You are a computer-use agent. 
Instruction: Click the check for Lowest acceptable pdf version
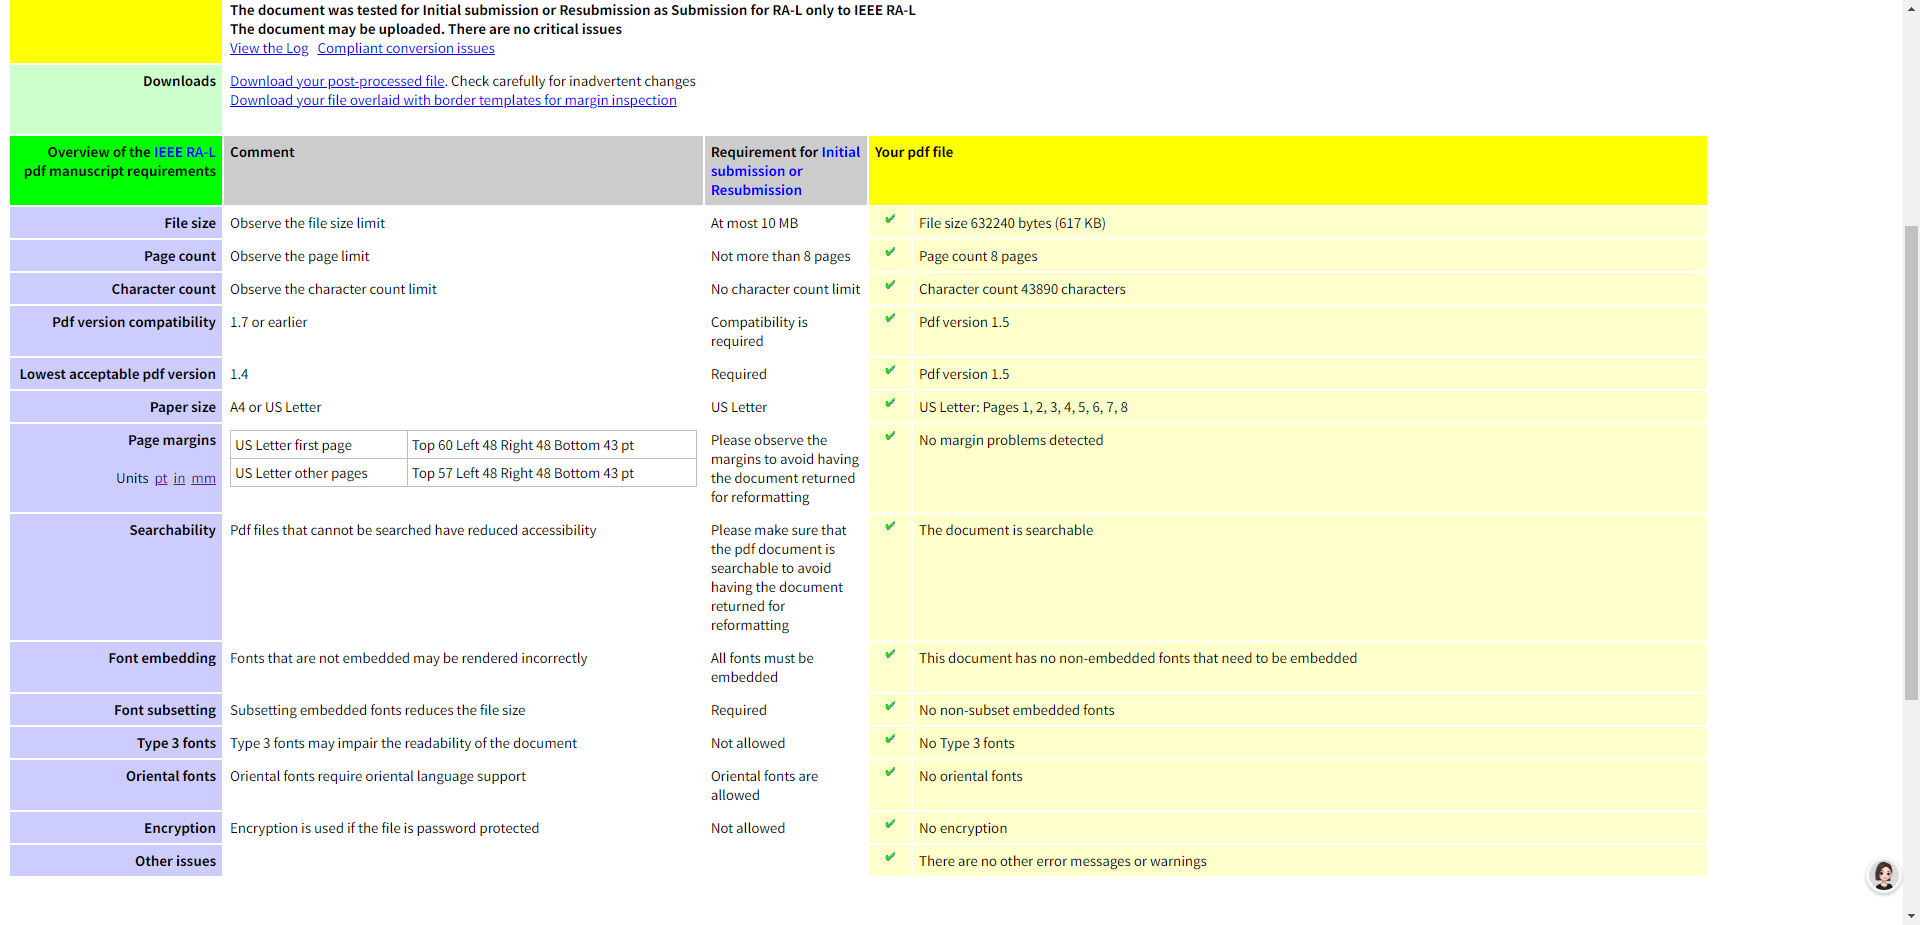890,370
